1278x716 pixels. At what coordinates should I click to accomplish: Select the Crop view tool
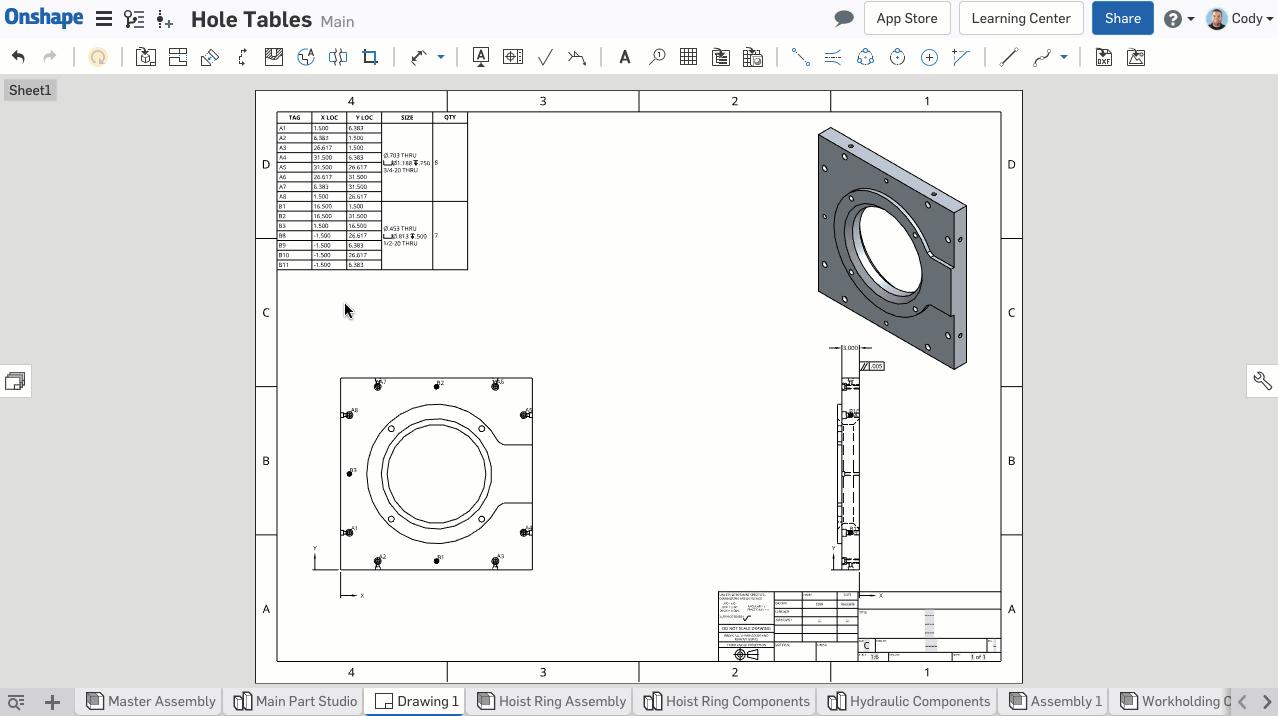pos(369,57)
